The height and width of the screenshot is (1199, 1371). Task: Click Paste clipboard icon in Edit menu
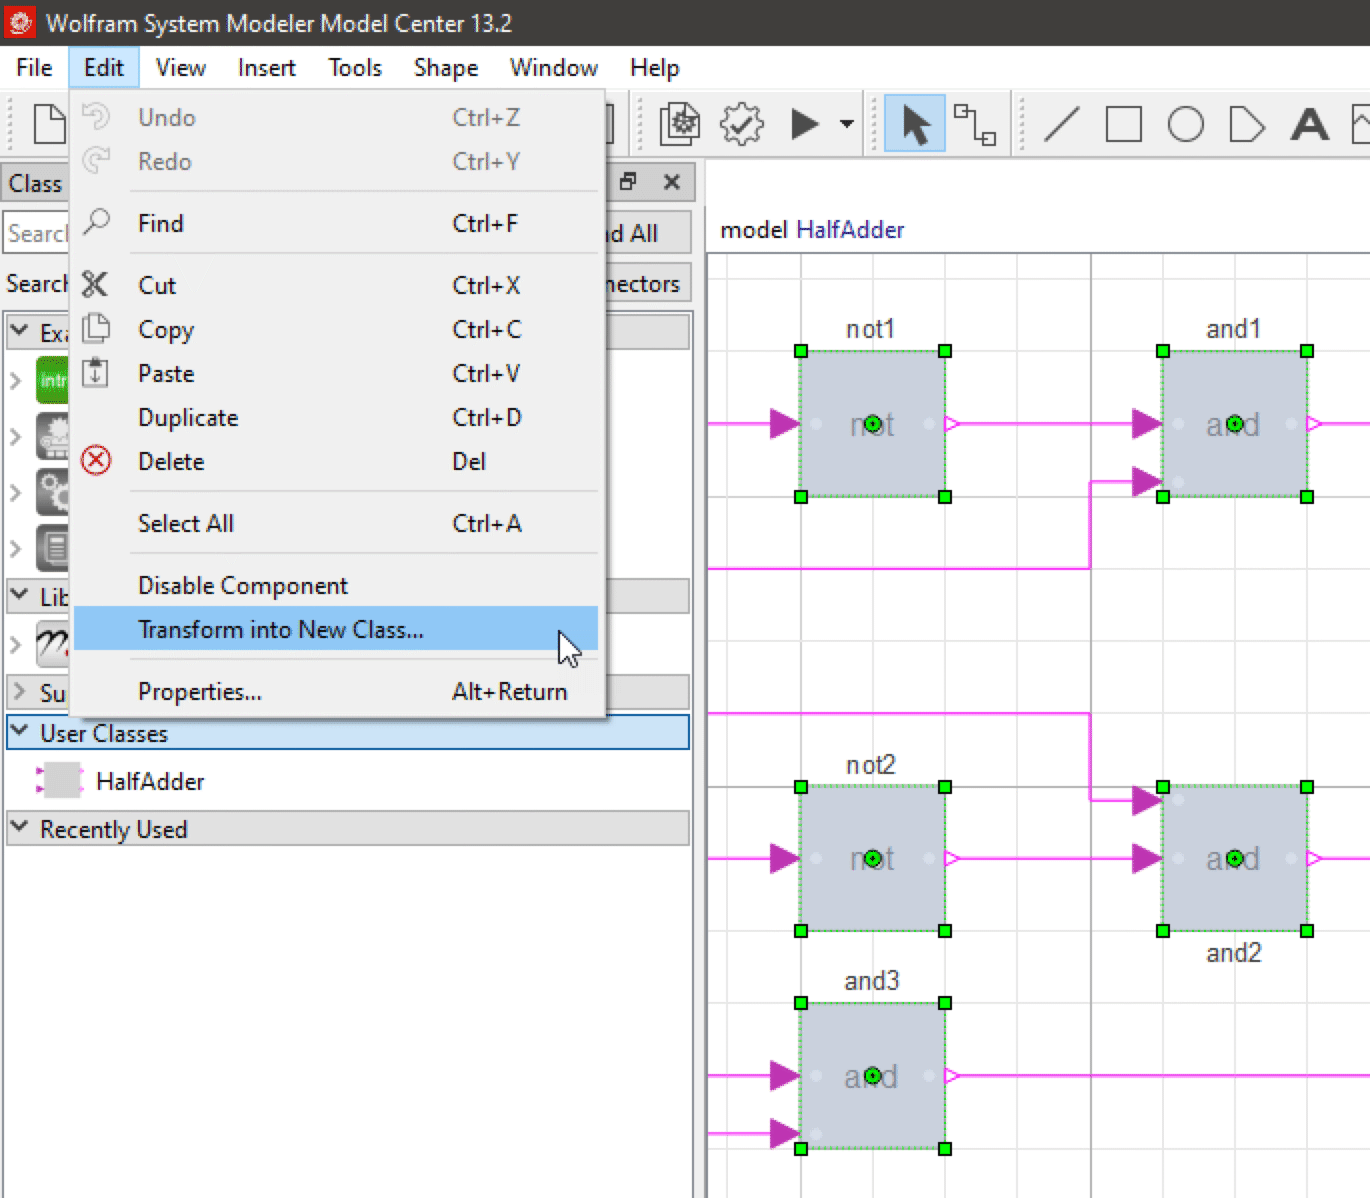click(x=95, y=372)
